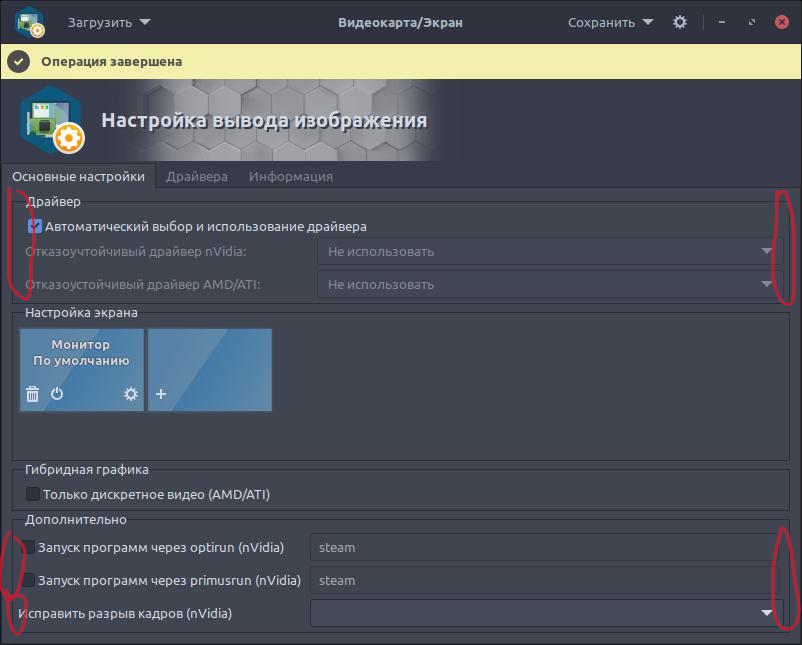Screen dimensions: 802x645
Task: Click the gear icon in title bar
Action: tap(680, 22)
